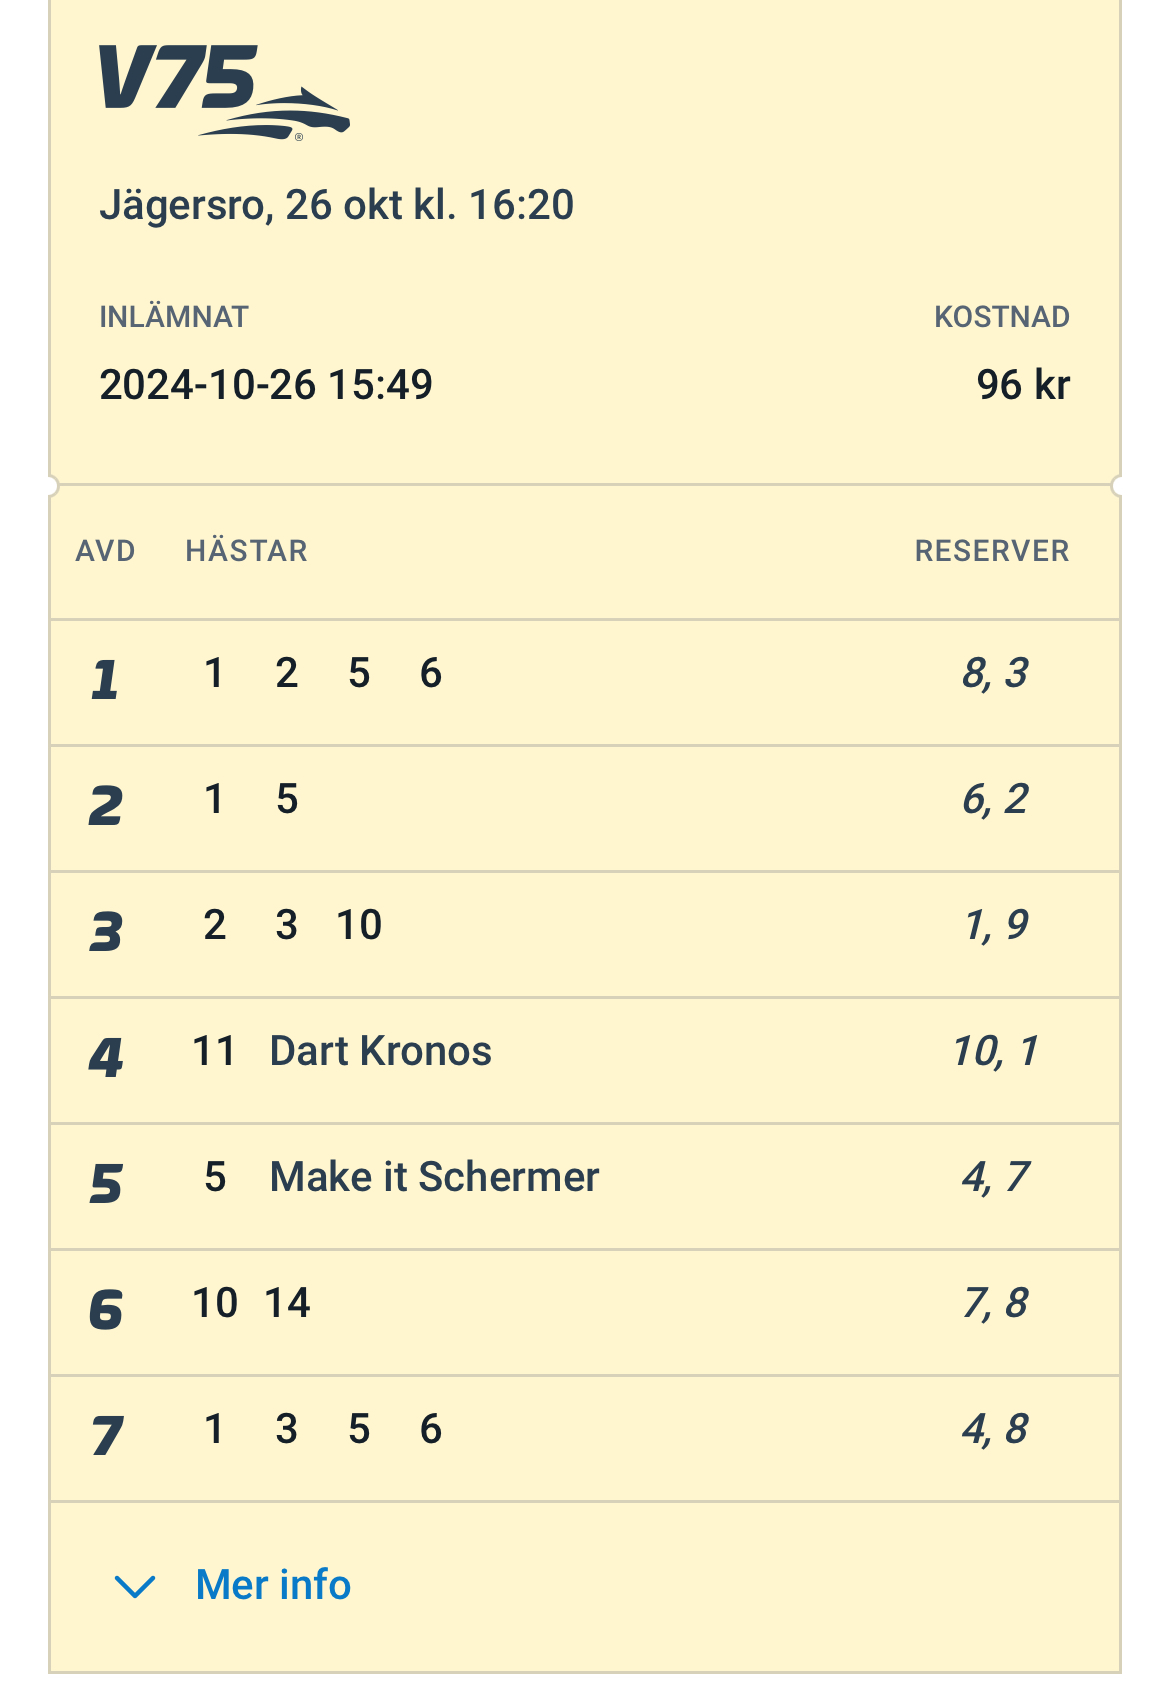Select leg 4 number icon
The height and width of the screenshot is (1707, 1170).
point(105,1058)
